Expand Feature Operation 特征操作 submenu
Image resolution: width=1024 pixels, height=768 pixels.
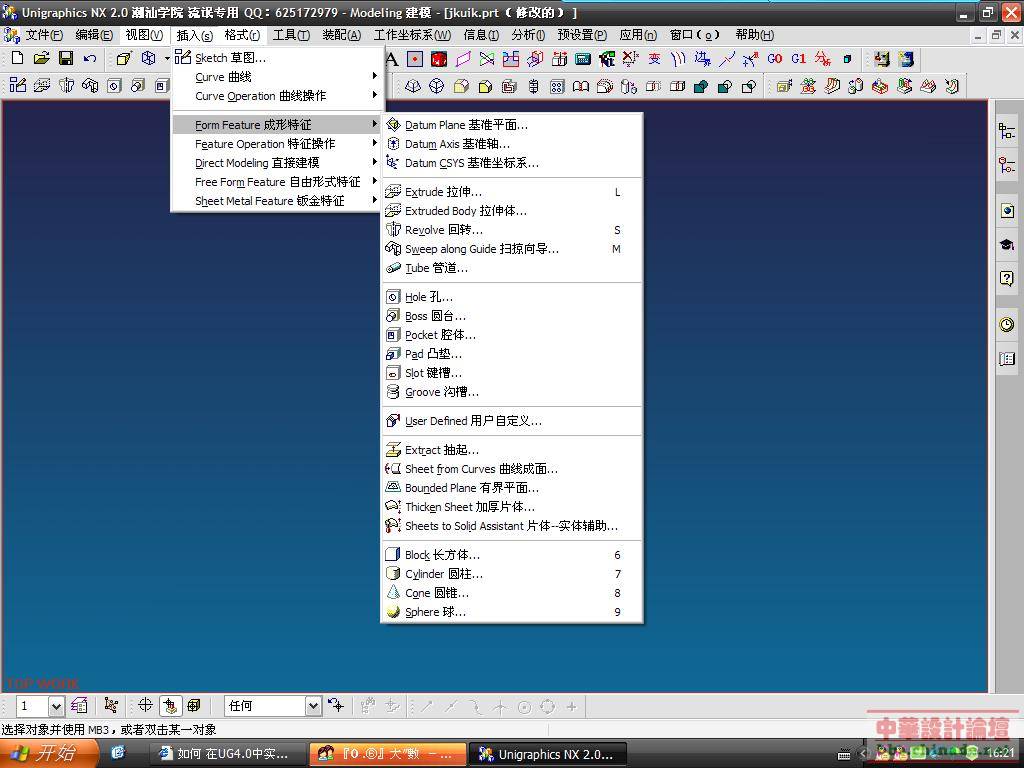[278, 144]
